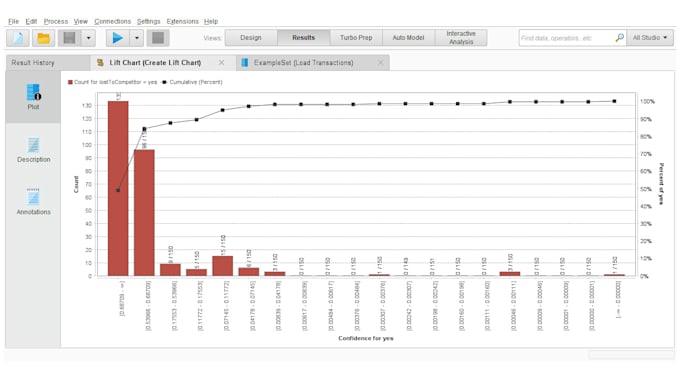Open the Process menu
Viewport: 680px width, 365px height.
(x=56, y=21)
